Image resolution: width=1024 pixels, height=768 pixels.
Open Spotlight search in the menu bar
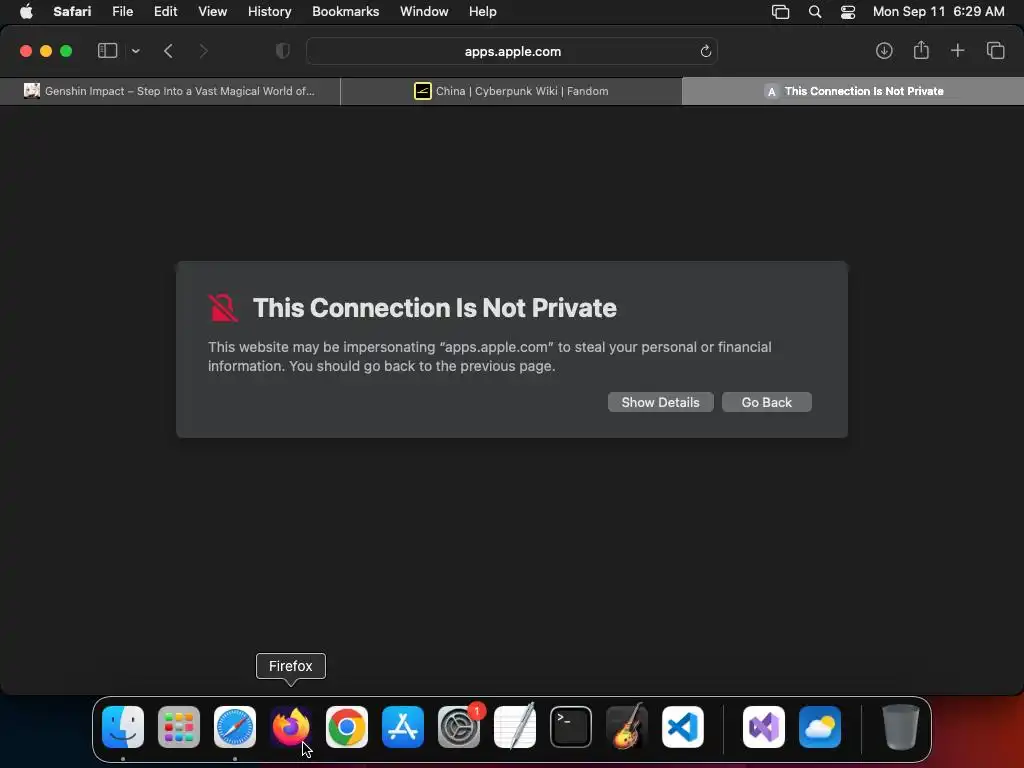[x=814, y=12]
